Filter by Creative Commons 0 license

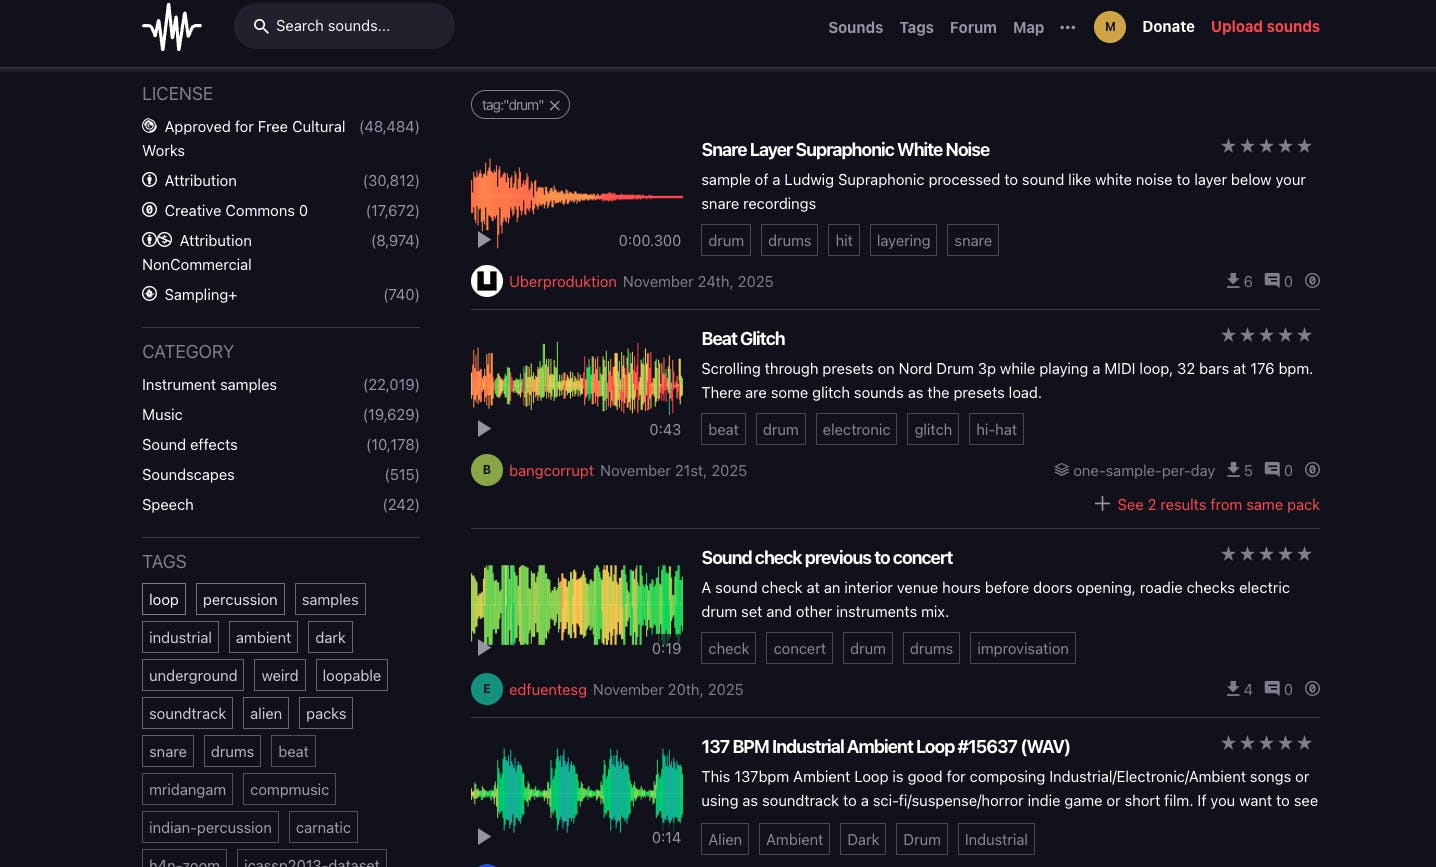pyautogui.click(x=235, y=211)
